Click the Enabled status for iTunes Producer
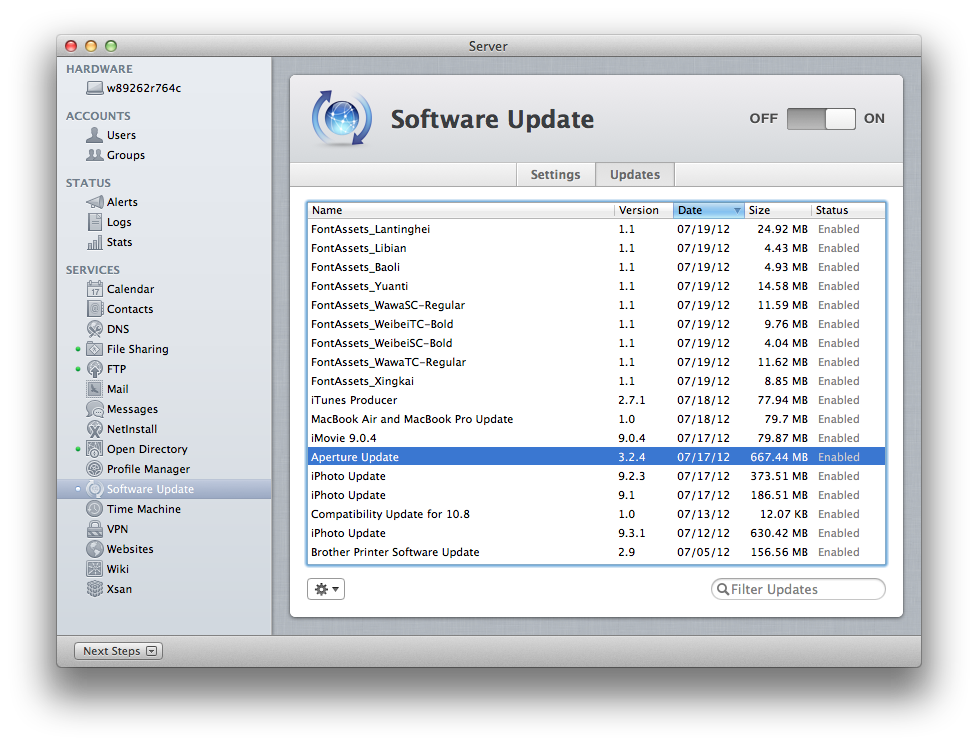Screen dimensions: 978x746 tap(839, 400)
